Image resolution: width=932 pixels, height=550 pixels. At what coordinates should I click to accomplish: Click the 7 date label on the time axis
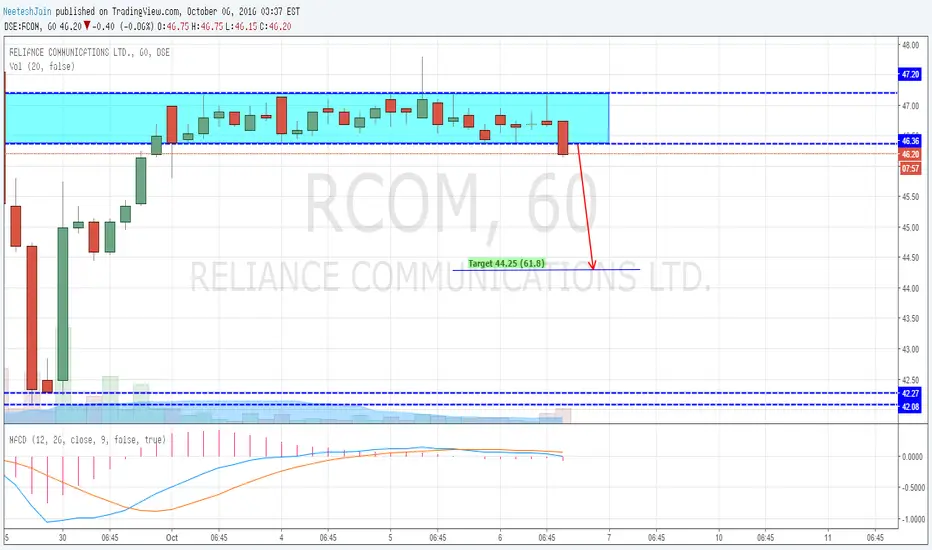pyautogui.click(x=609, y=538)
